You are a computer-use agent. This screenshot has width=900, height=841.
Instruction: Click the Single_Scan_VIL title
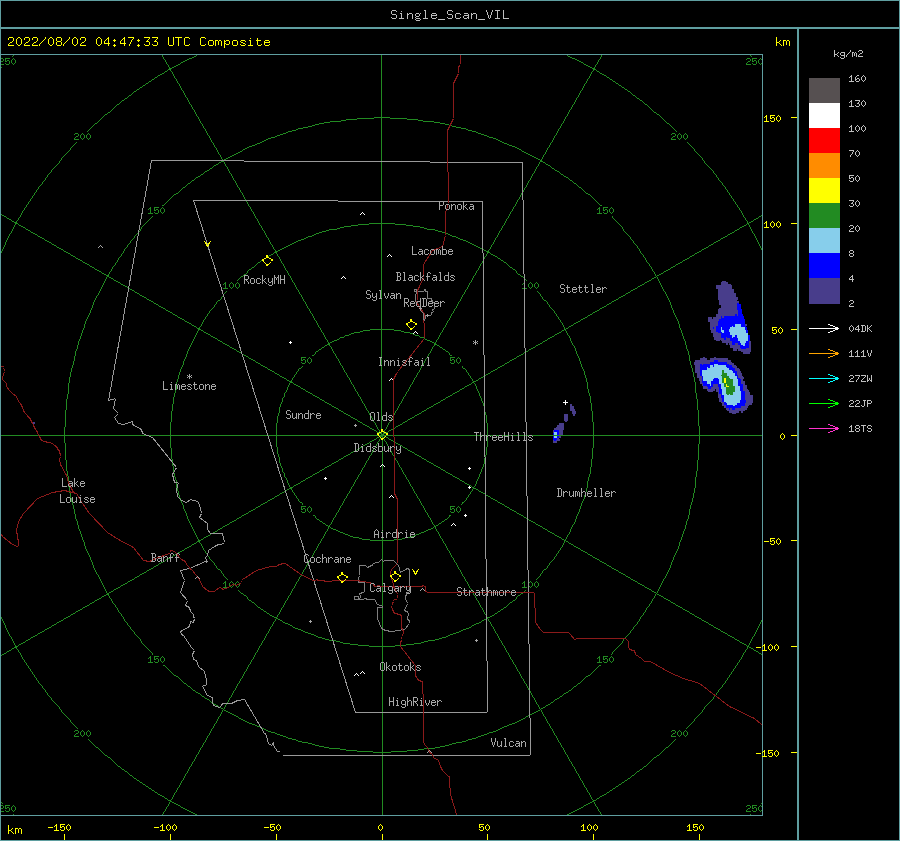[449, 15]
